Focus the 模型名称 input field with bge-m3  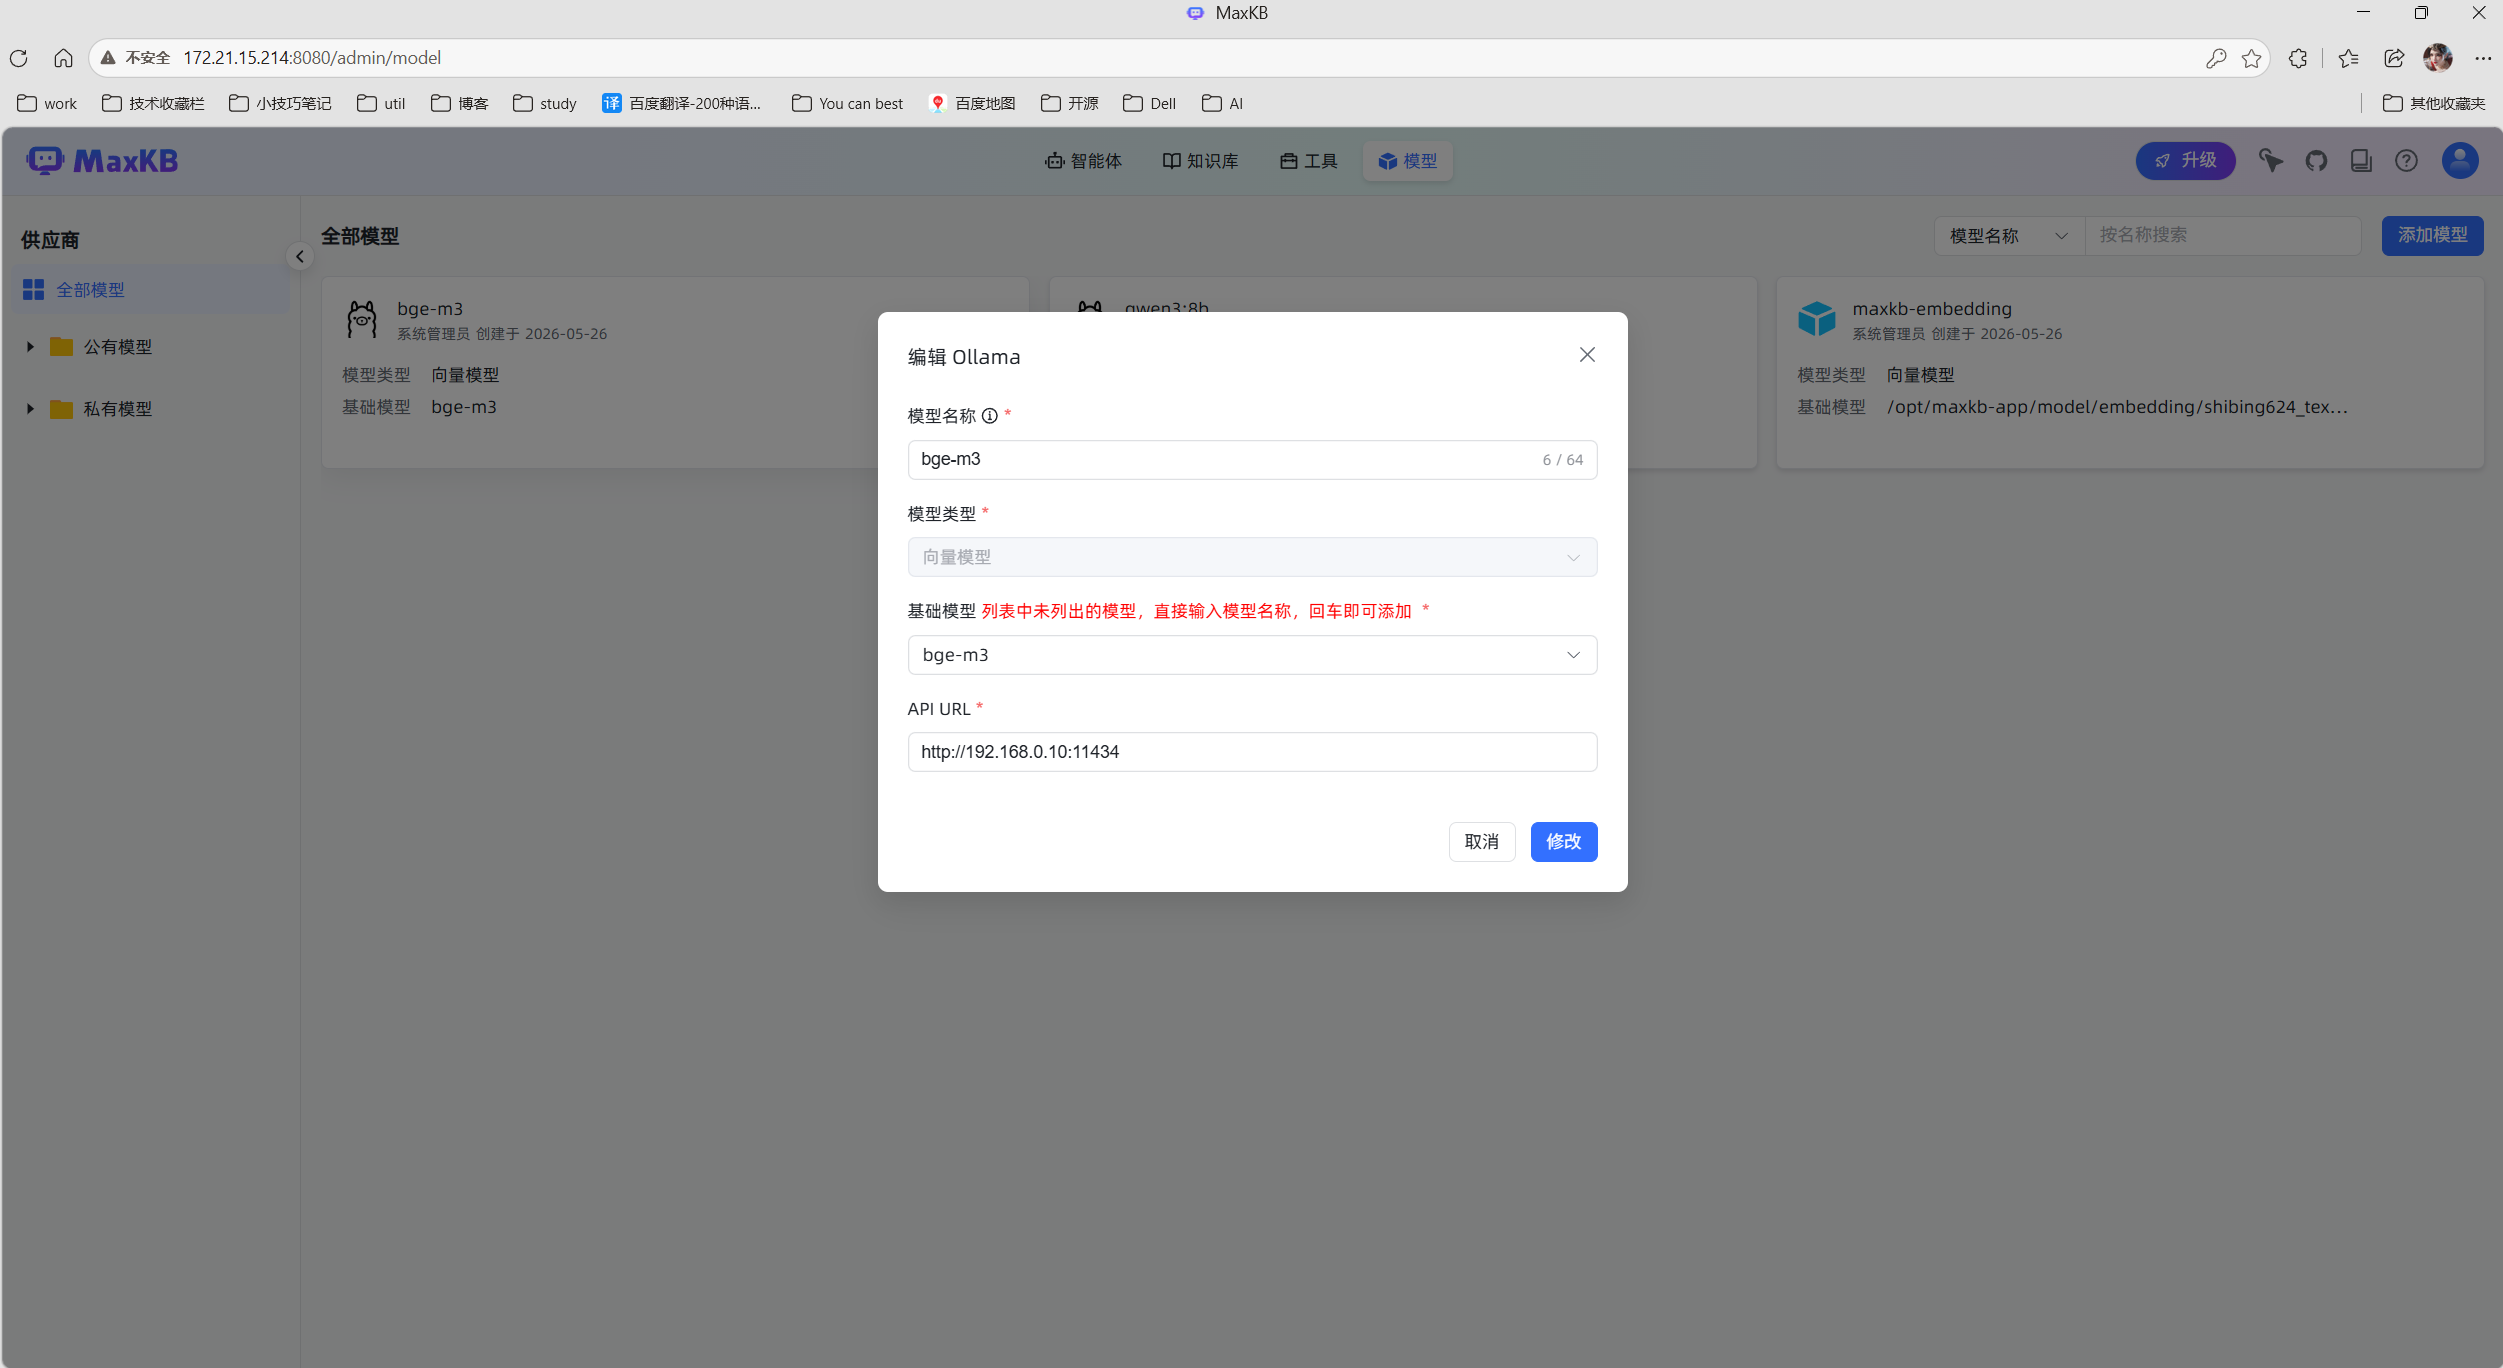point(1252,460)
